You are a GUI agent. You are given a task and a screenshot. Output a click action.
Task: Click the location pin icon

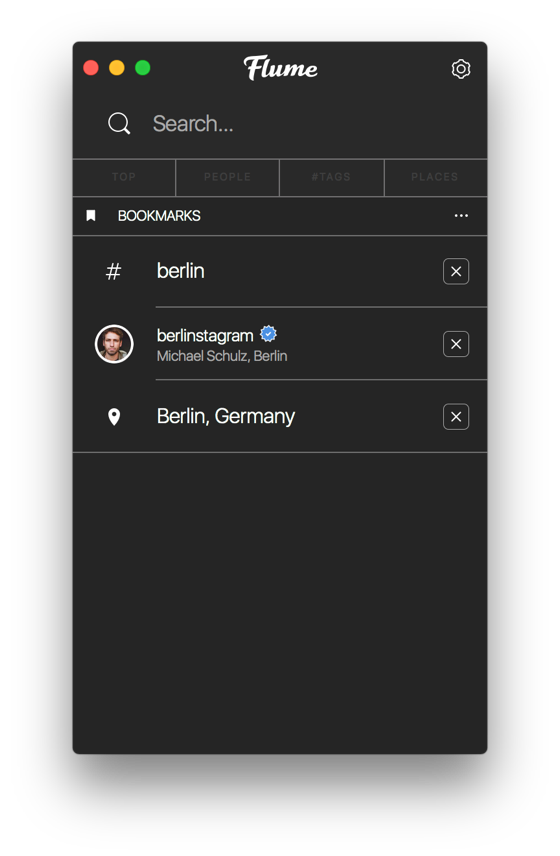click(x=114, y=417)
